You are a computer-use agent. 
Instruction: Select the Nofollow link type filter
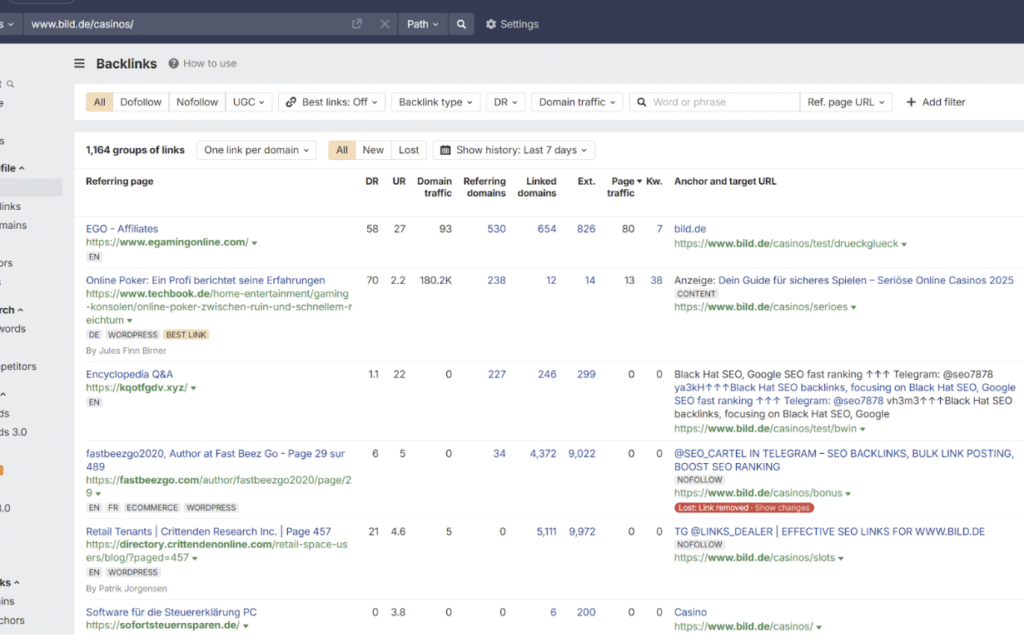pos(197,102)
